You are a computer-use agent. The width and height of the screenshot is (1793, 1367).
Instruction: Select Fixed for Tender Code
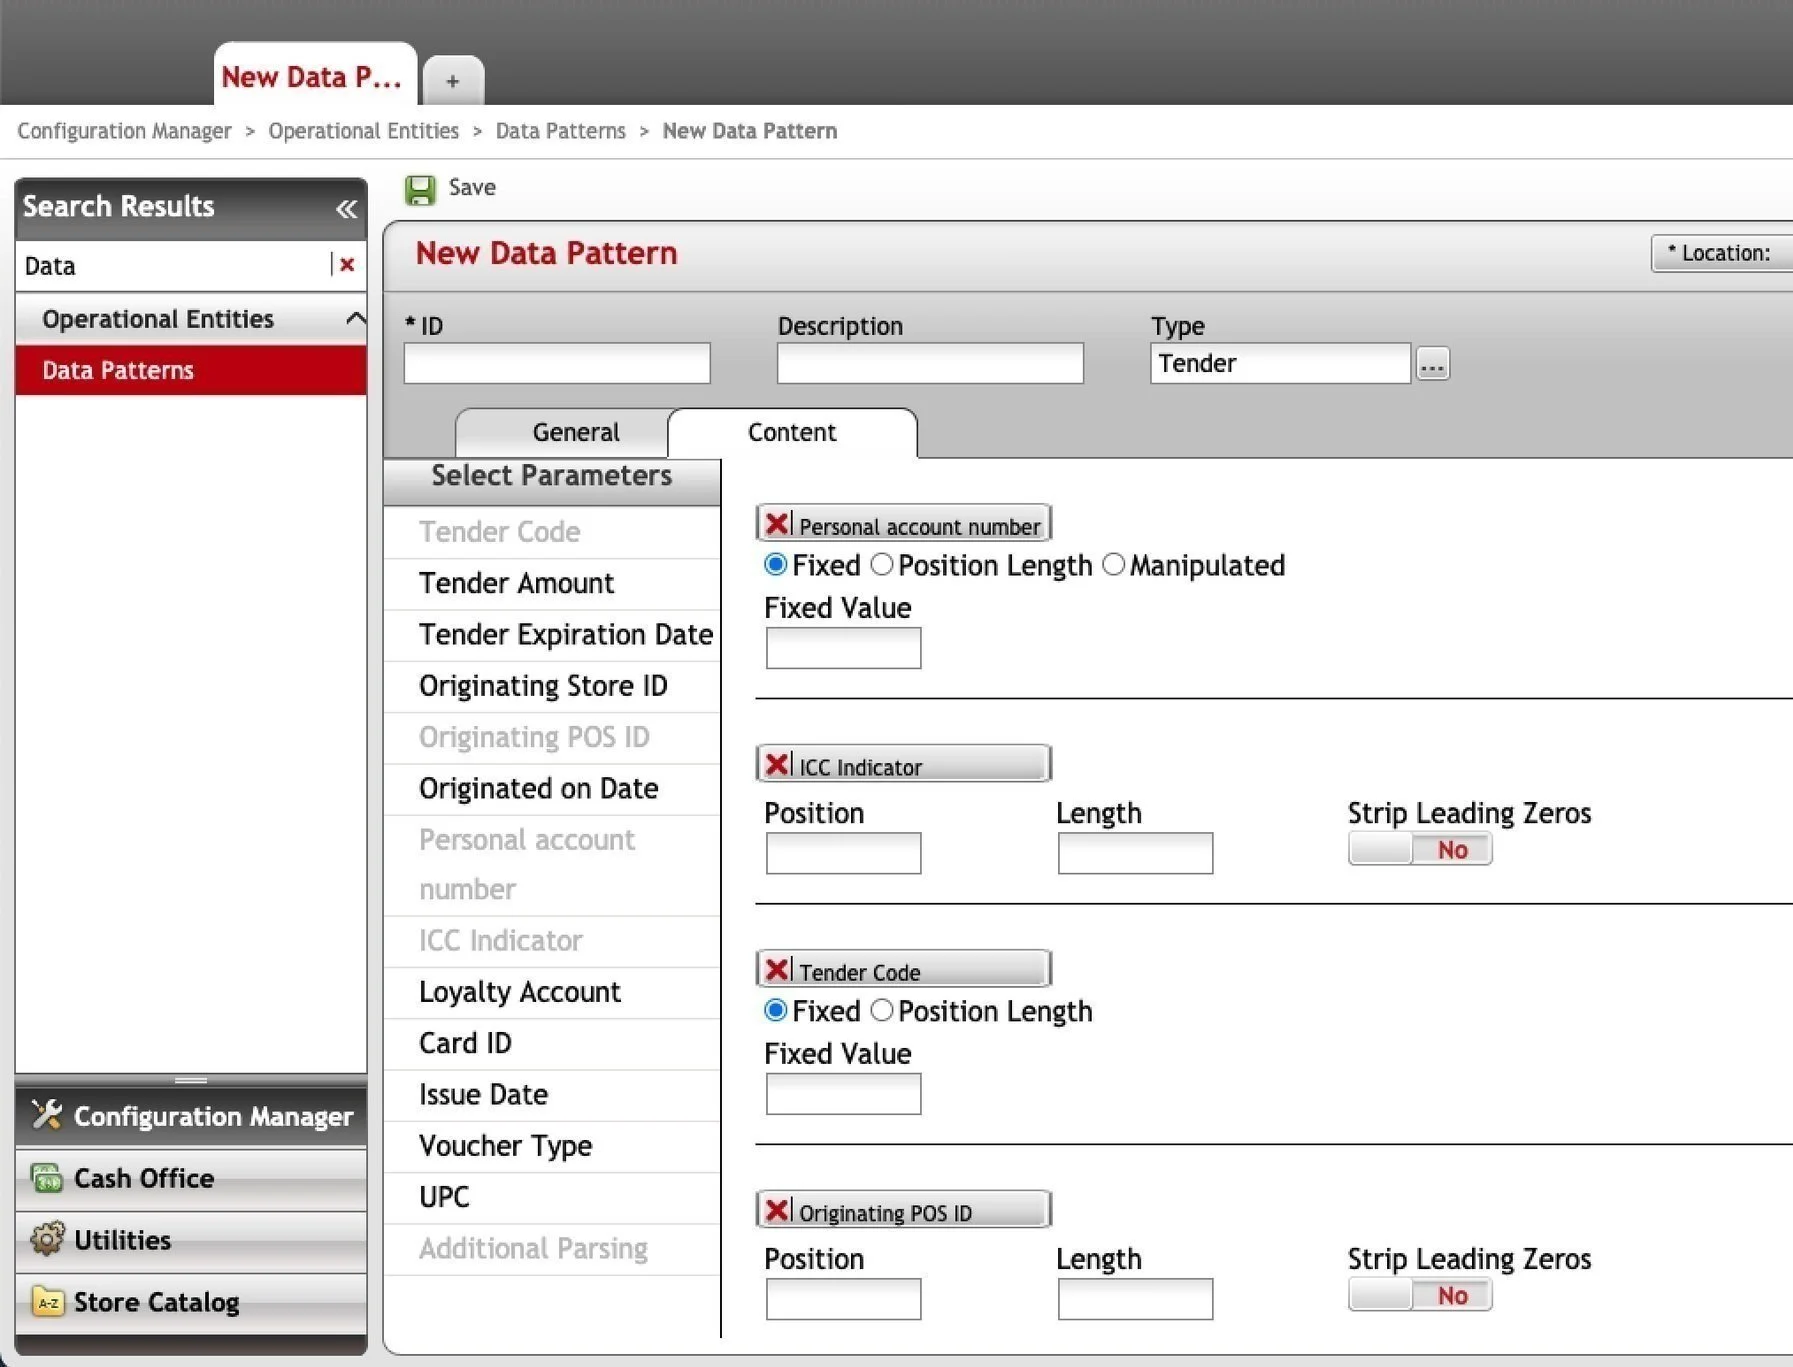tap(775, 1010)
